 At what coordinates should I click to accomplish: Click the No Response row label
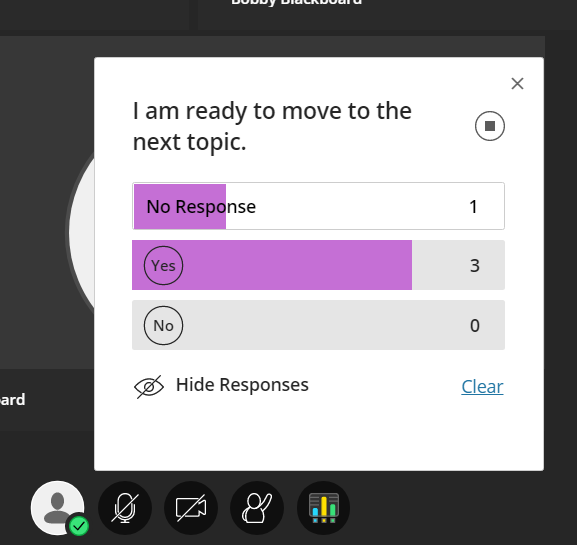pos(201,206)
